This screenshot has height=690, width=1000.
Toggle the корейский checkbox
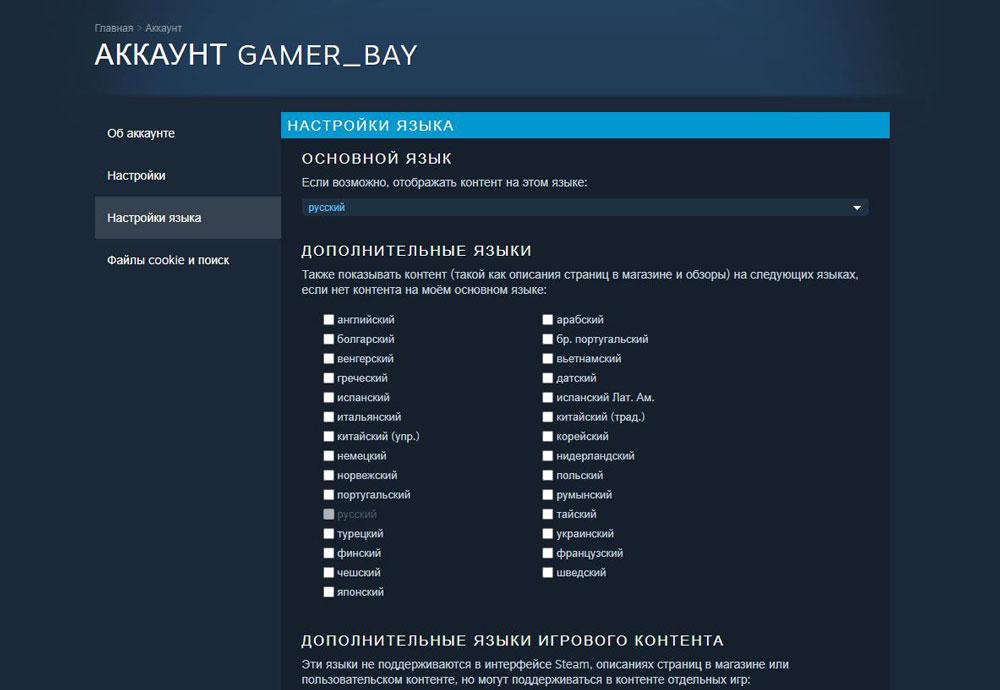(x=548, y=437)
